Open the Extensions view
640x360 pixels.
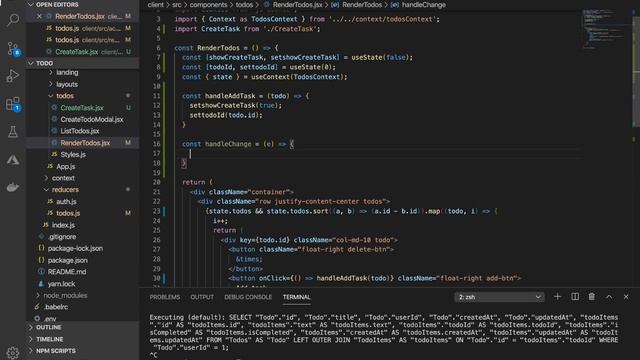(13, 104)
